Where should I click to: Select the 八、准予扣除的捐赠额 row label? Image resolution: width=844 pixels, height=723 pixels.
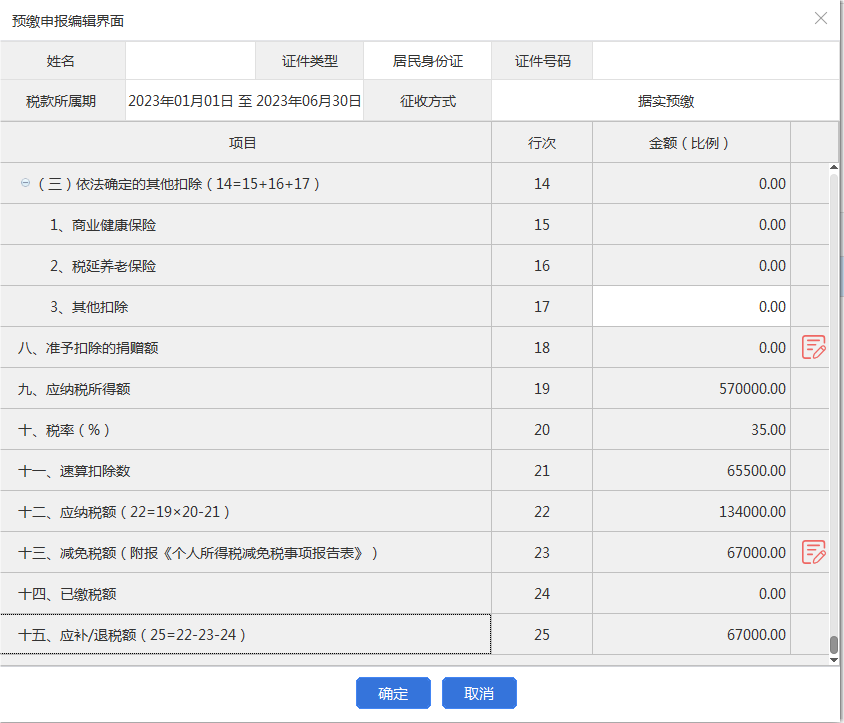pos(88,348)
